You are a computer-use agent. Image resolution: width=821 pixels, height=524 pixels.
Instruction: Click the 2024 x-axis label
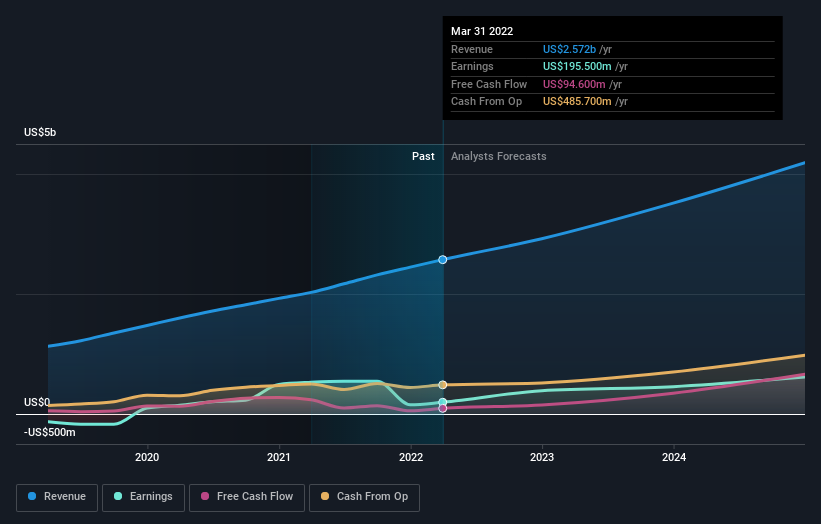(674, 457)
